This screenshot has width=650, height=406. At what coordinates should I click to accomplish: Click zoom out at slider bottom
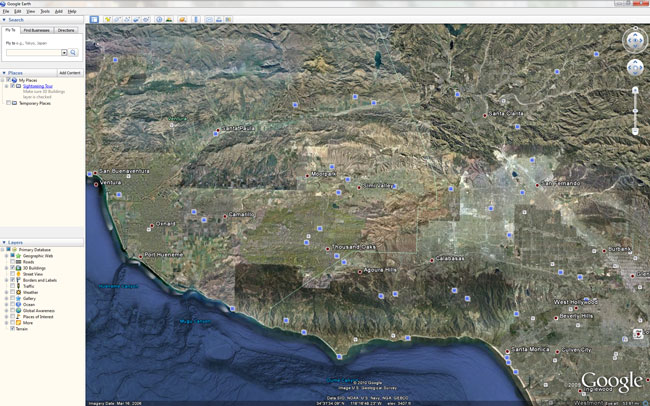click(x=635, y=131)
